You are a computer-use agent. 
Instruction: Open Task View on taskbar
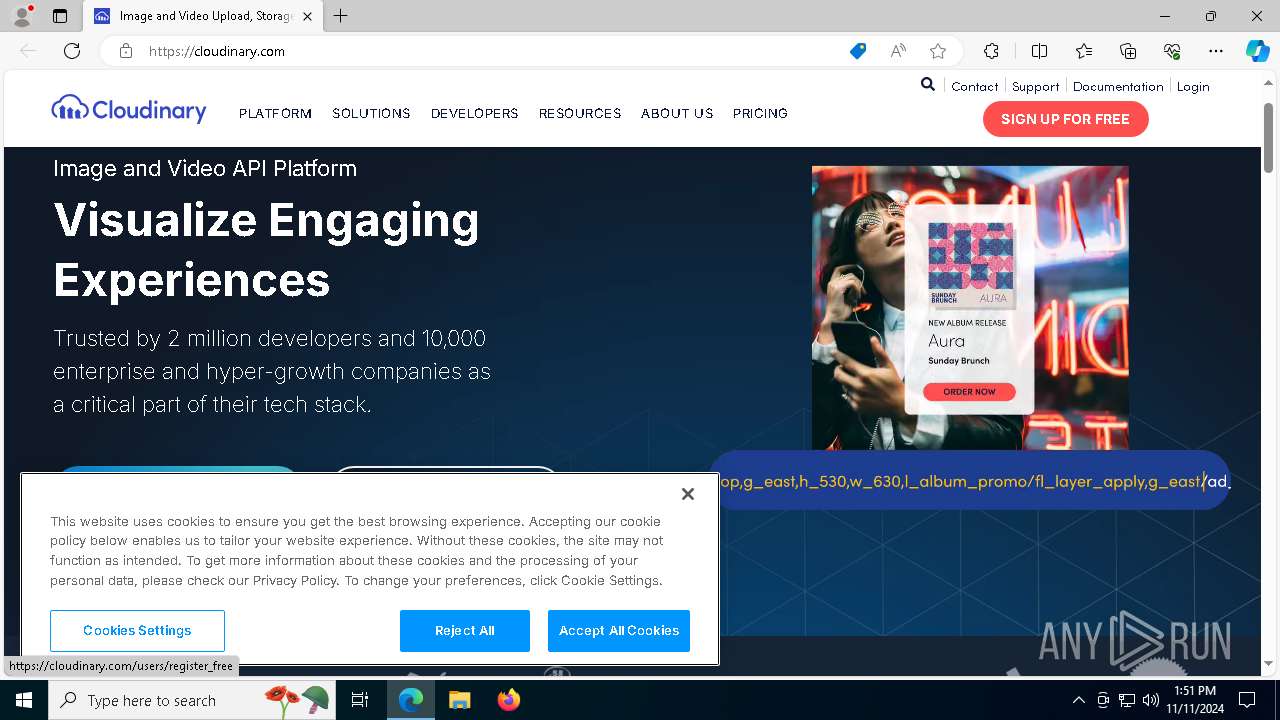click(x=360, y=700)
